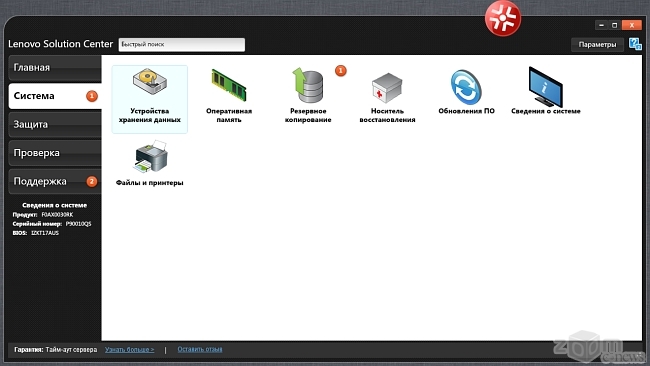Follow the Узнать больше link
The image size is (650, 366).
click(129, 349)
